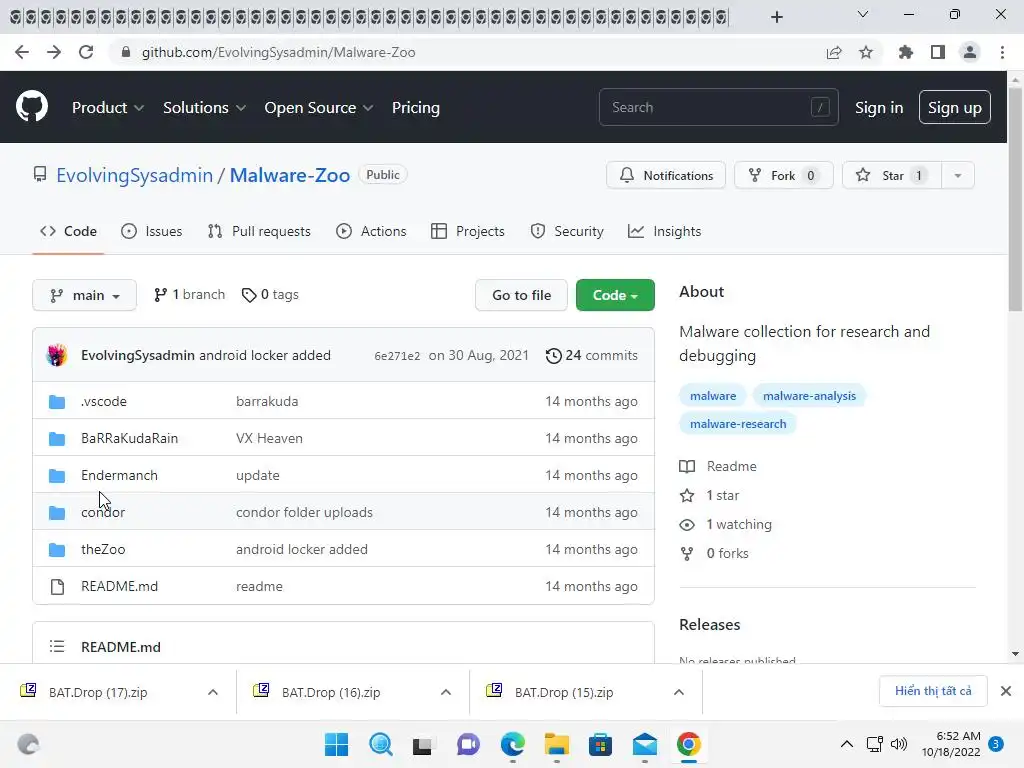The image size is (1024, 768).
Task: Open the browser extensions puzzle icon
Action: pos(905,52)
